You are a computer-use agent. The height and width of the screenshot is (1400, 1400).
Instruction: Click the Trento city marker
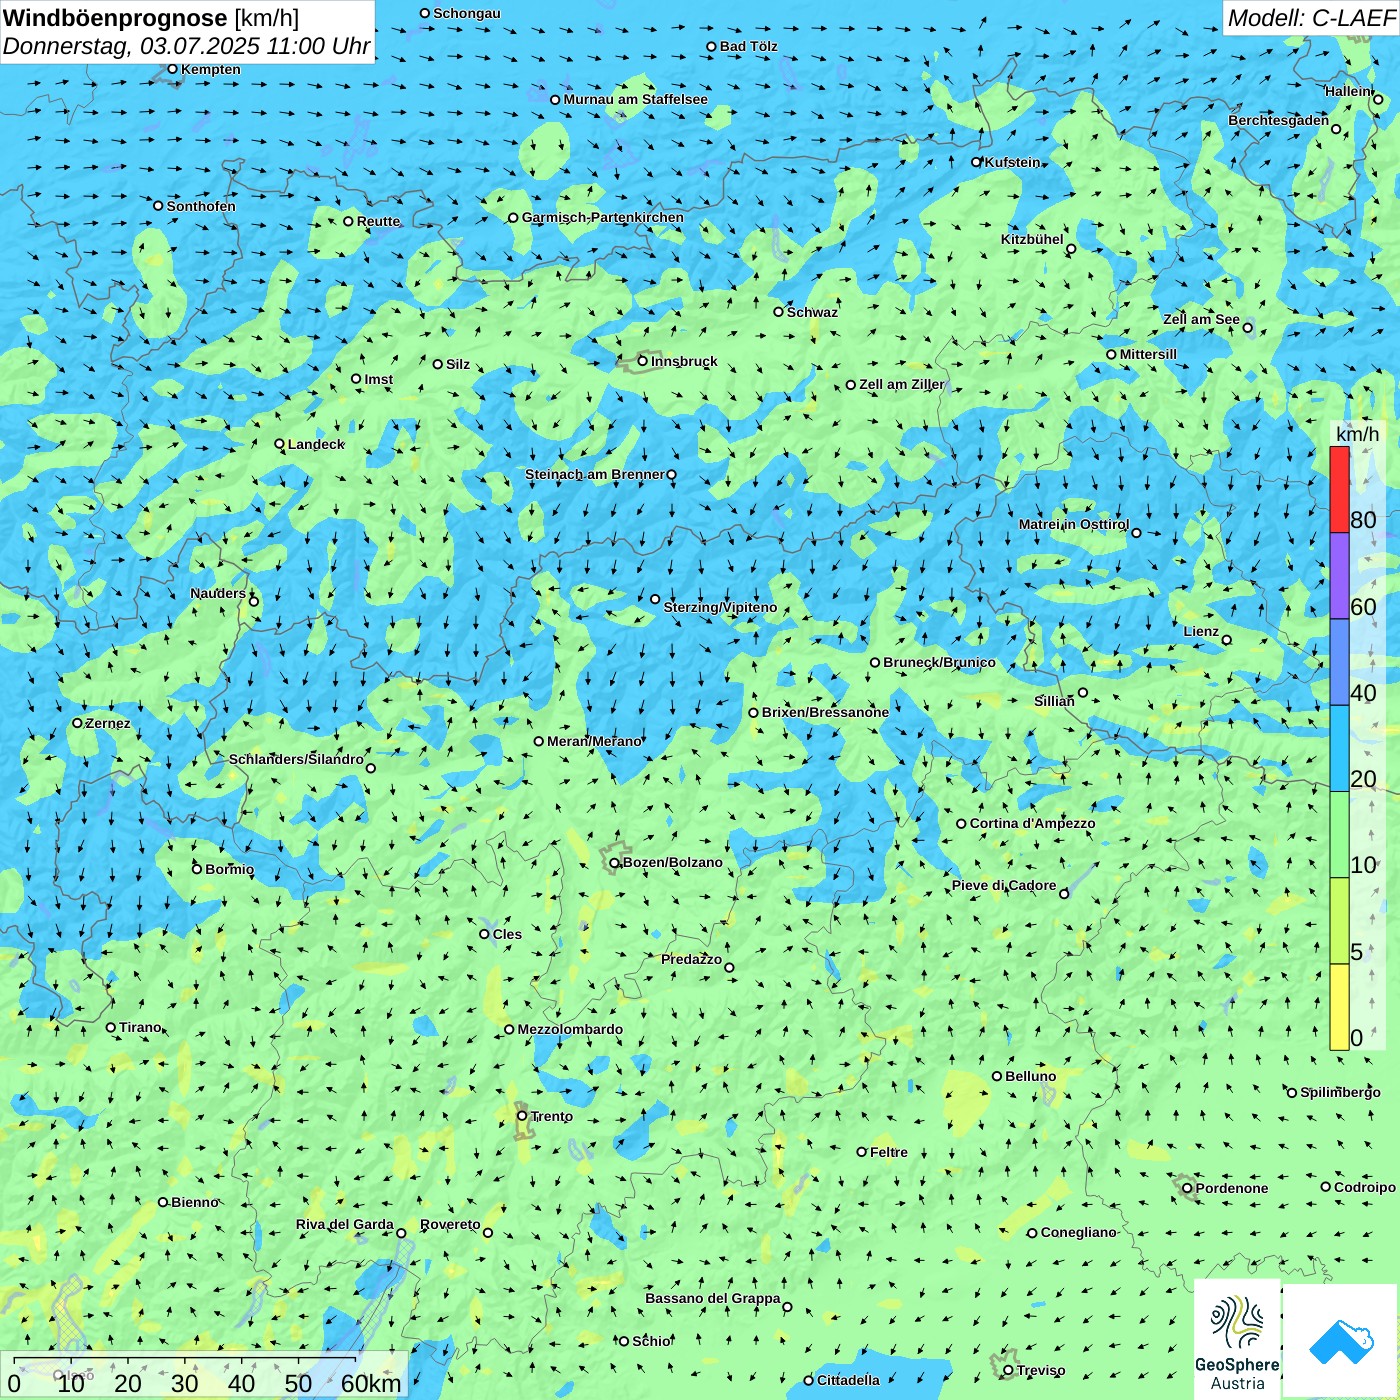[x=522, y=1116]
